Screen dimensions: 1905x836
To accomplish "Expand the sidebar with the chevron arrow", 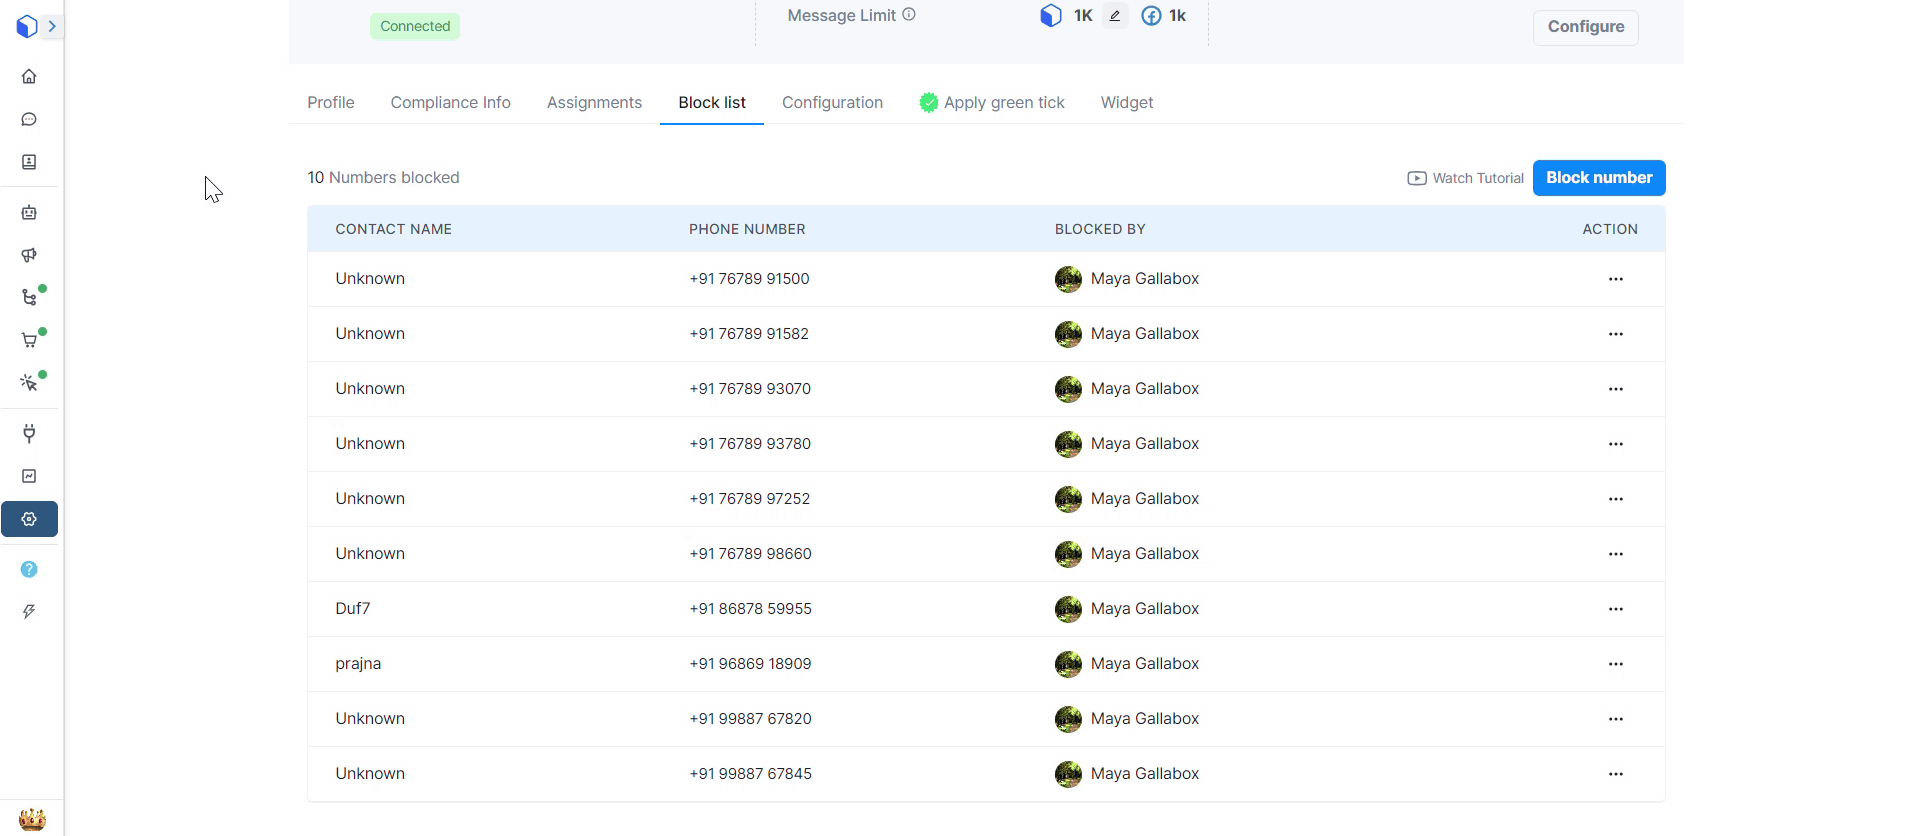I will [x=52, y=26].
